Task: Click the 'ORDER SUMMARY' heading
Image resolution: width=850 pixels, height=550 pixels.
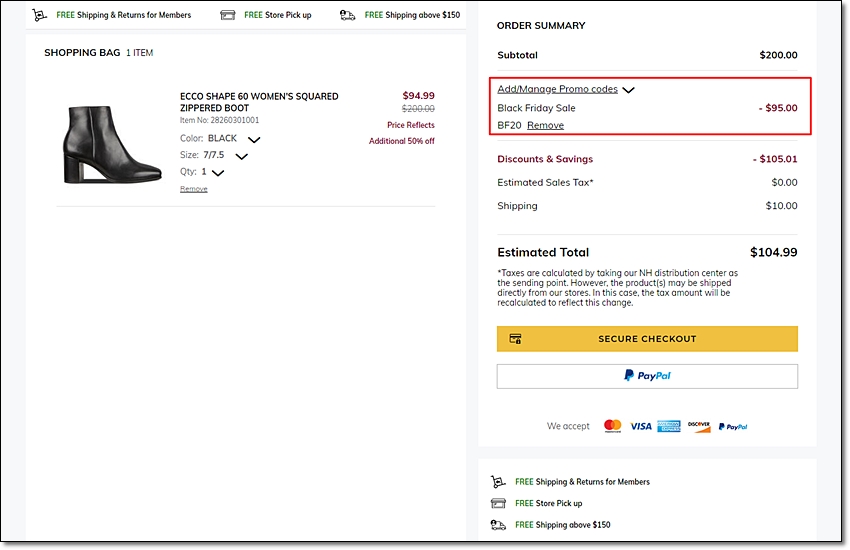Action: [541, 25]
